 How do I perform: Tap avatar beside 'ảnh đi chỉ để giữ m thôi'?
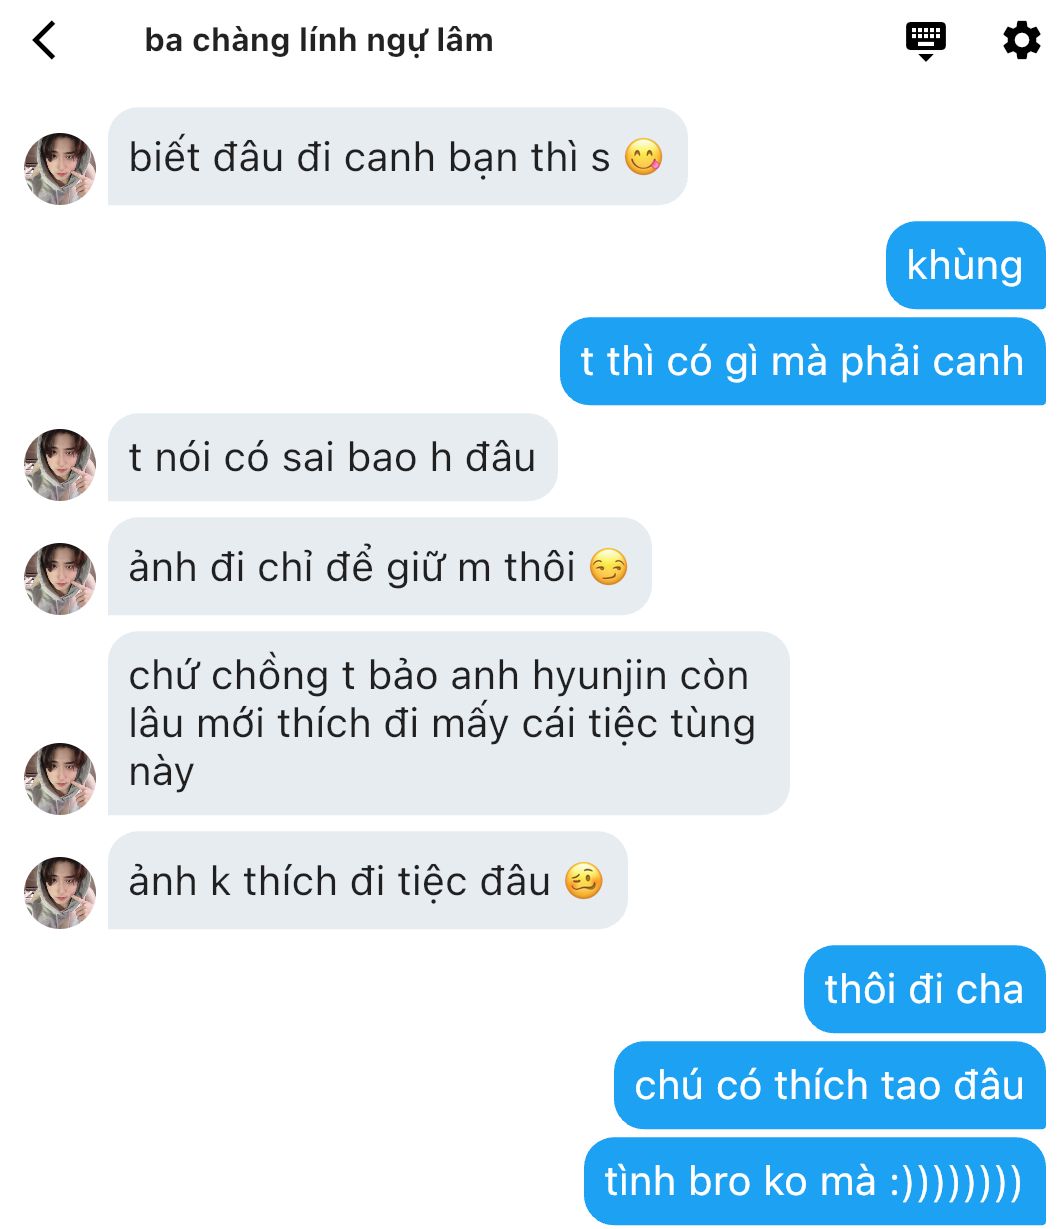click(x=60, y=578)
